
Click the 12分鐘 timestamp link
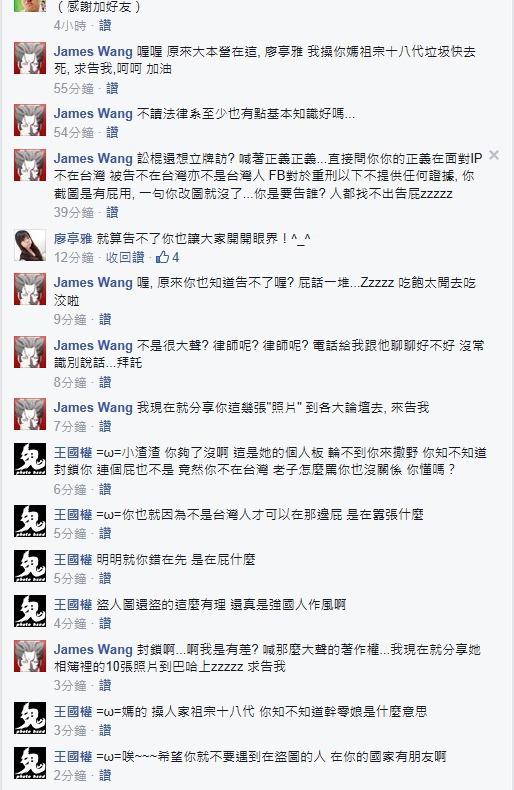(x=74, y=257)
